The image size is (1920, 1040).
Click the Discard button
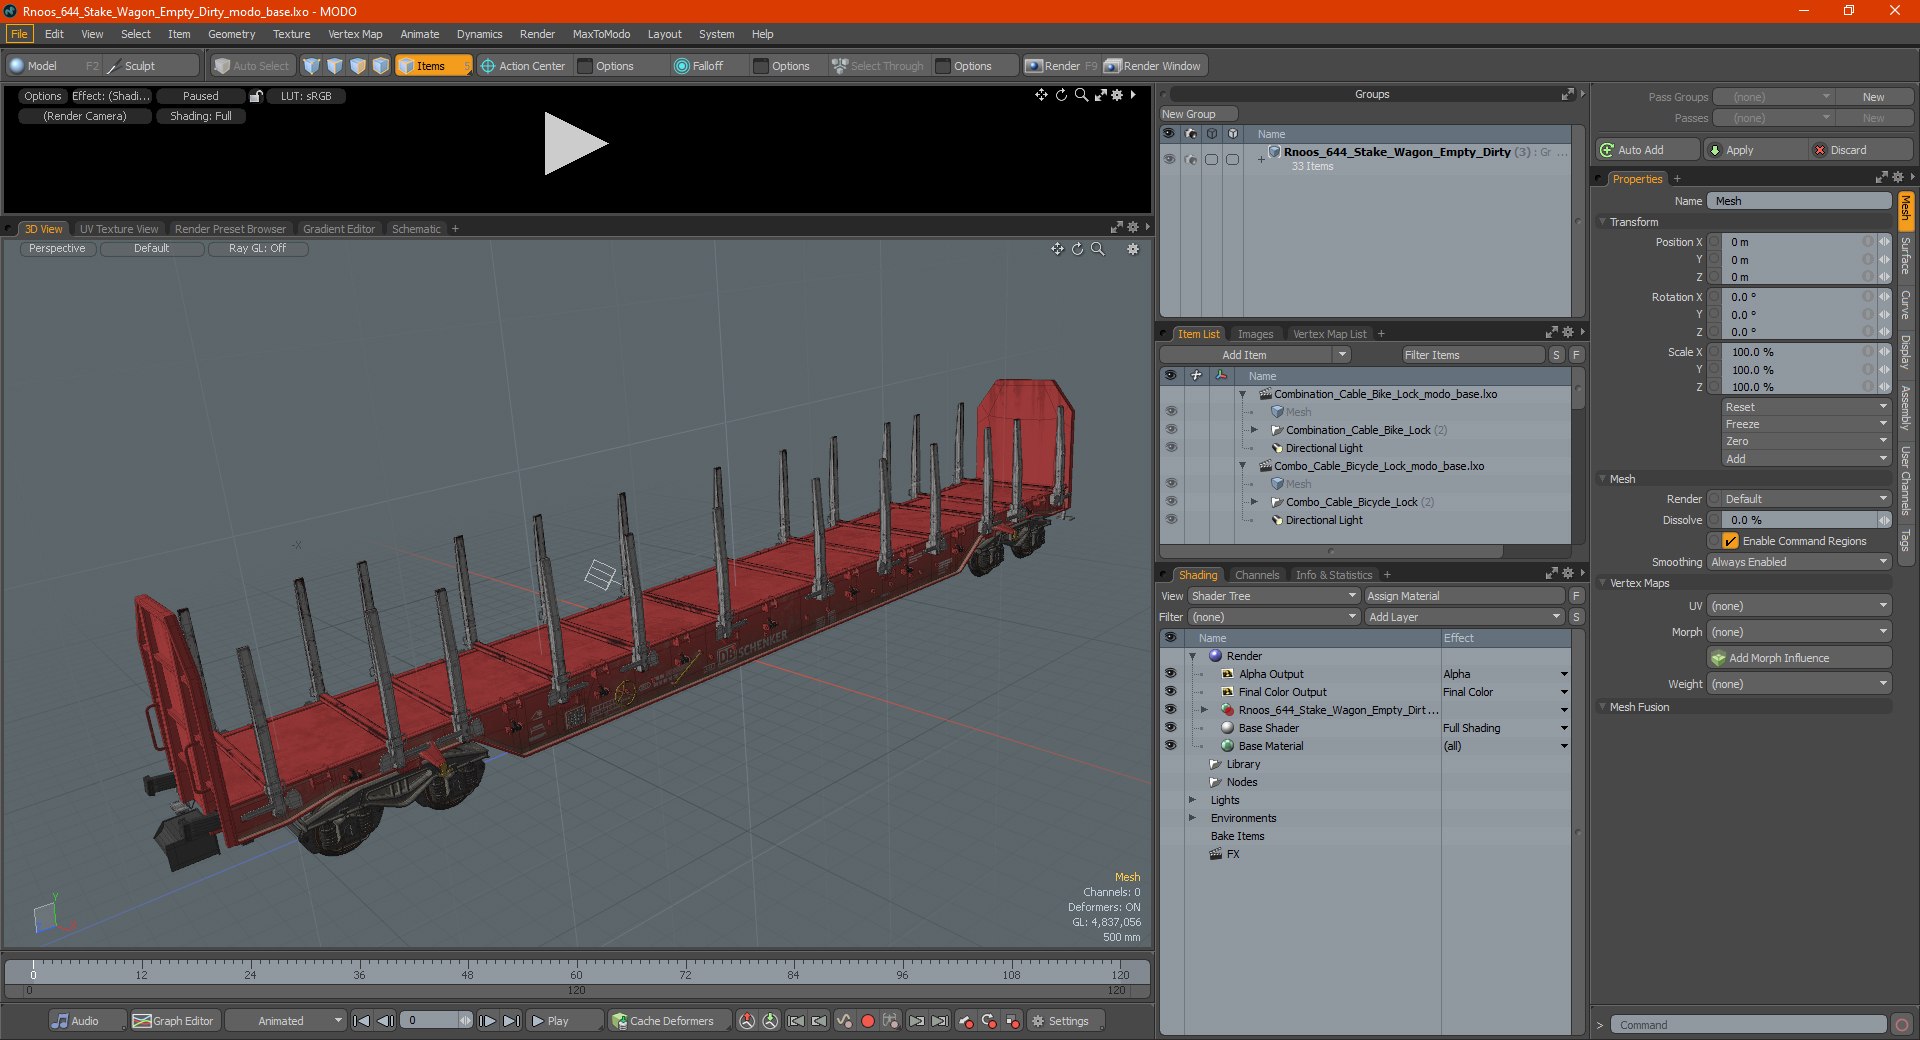click(1861, 150)
